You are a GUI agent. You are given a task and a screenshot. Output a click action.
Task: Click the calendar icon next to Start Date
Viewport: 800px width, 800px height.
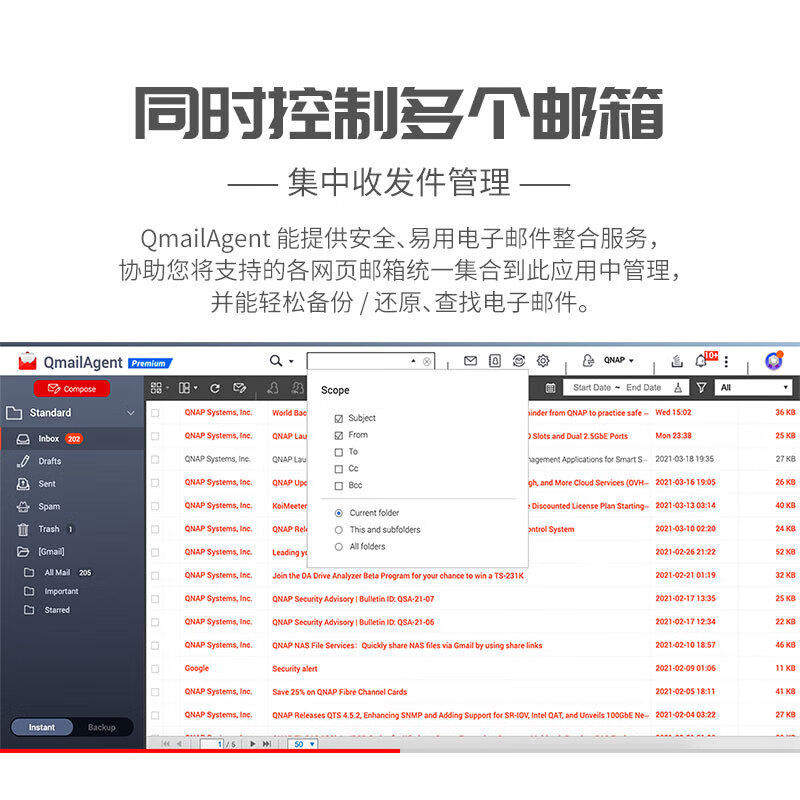(550, 387)
